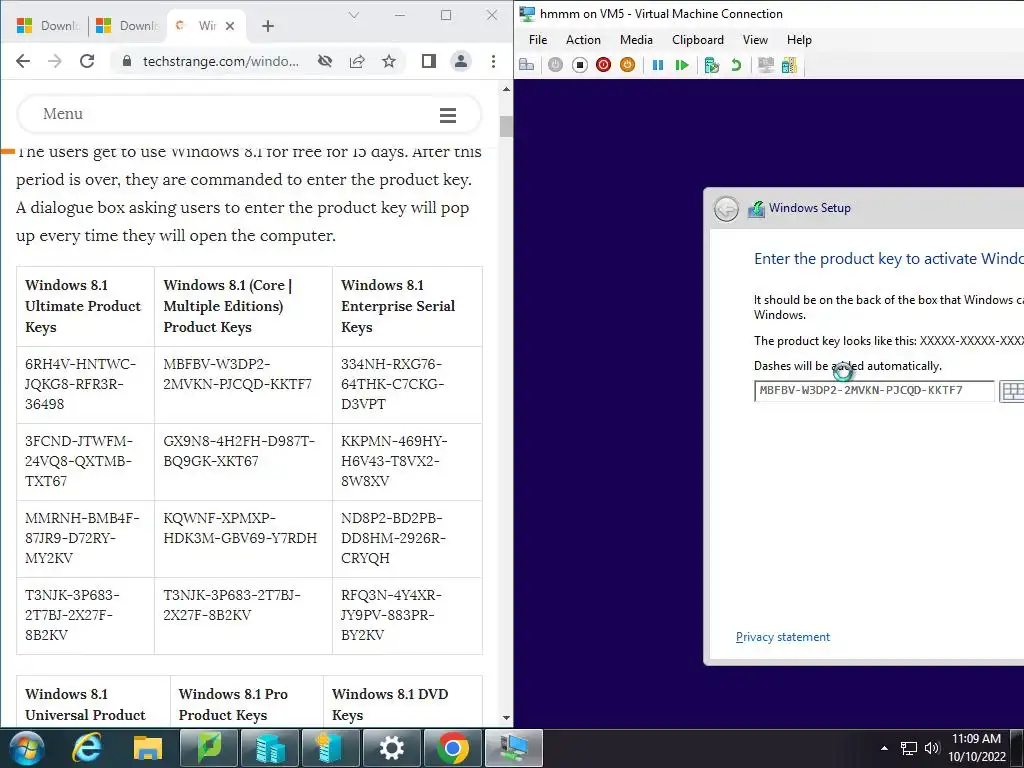
Task: Click the key KKPMN-469HY-H6V43-T8VX2-8W8XV
Action: click(394, 461)
